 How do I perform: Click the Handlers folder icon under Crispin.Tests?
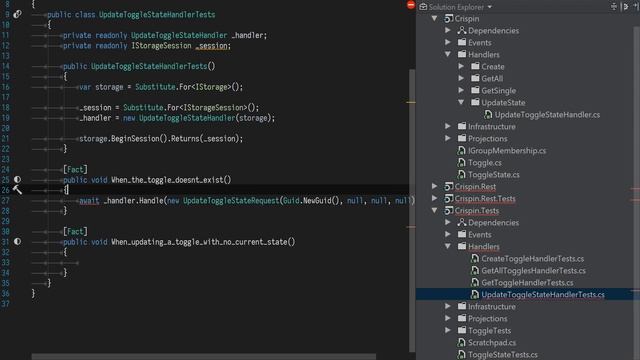(462, 246)
